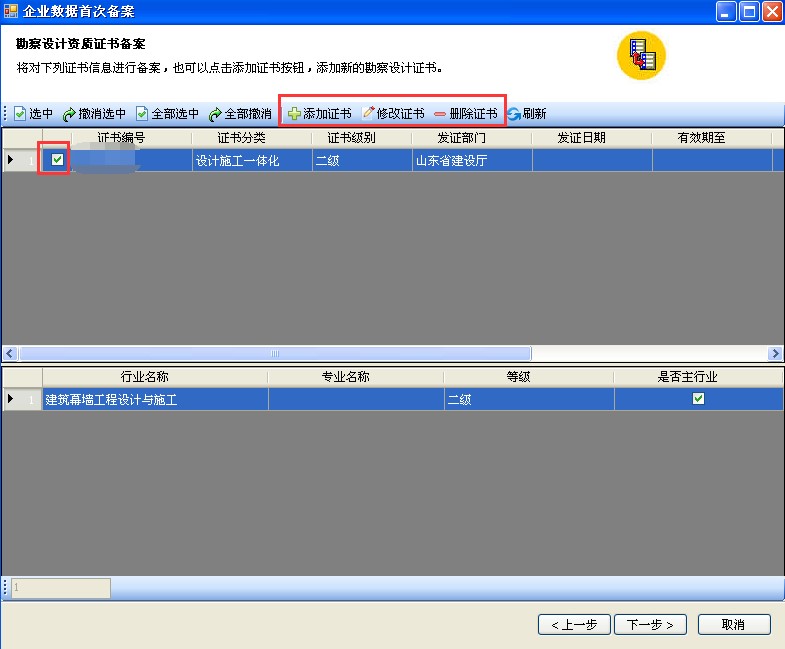Click the 选中 (select) toolbar icon
This screenshot has width=785, height=649.
(x=20, y=114)
